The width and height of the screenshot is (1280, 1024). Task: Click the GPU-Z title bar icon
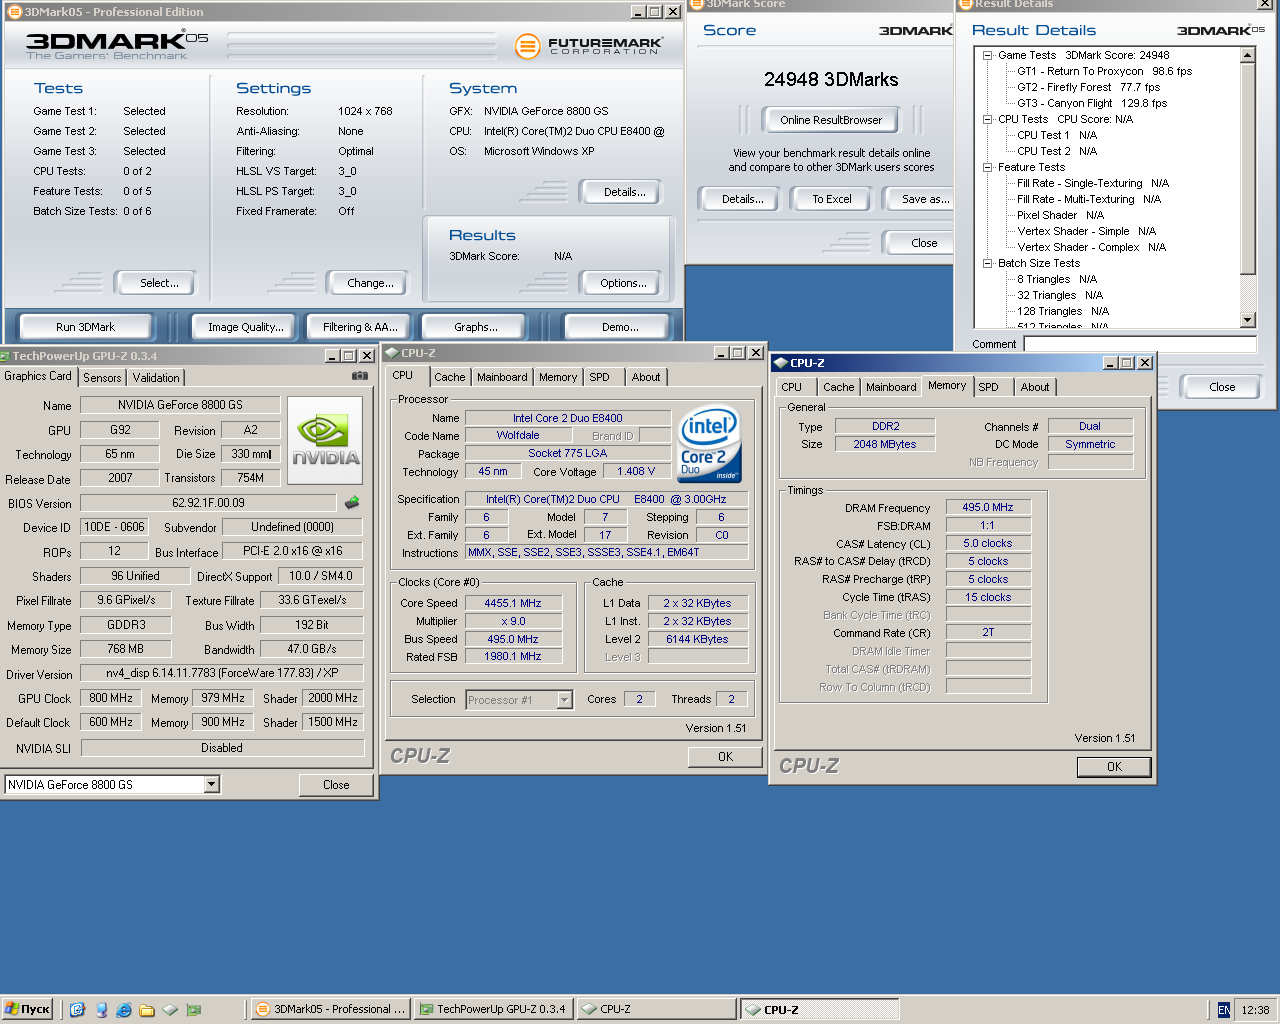5,356
